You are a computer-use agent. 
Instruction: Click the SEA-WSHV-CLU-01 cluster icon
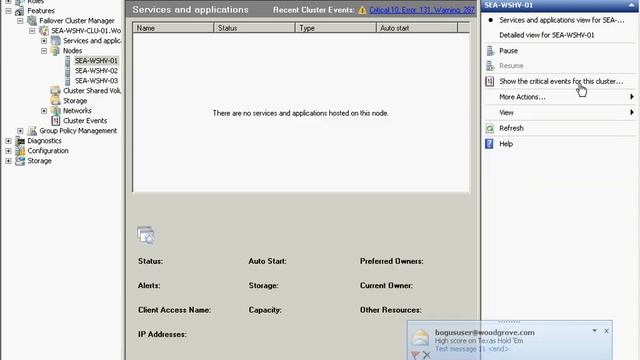coord(44,31)
